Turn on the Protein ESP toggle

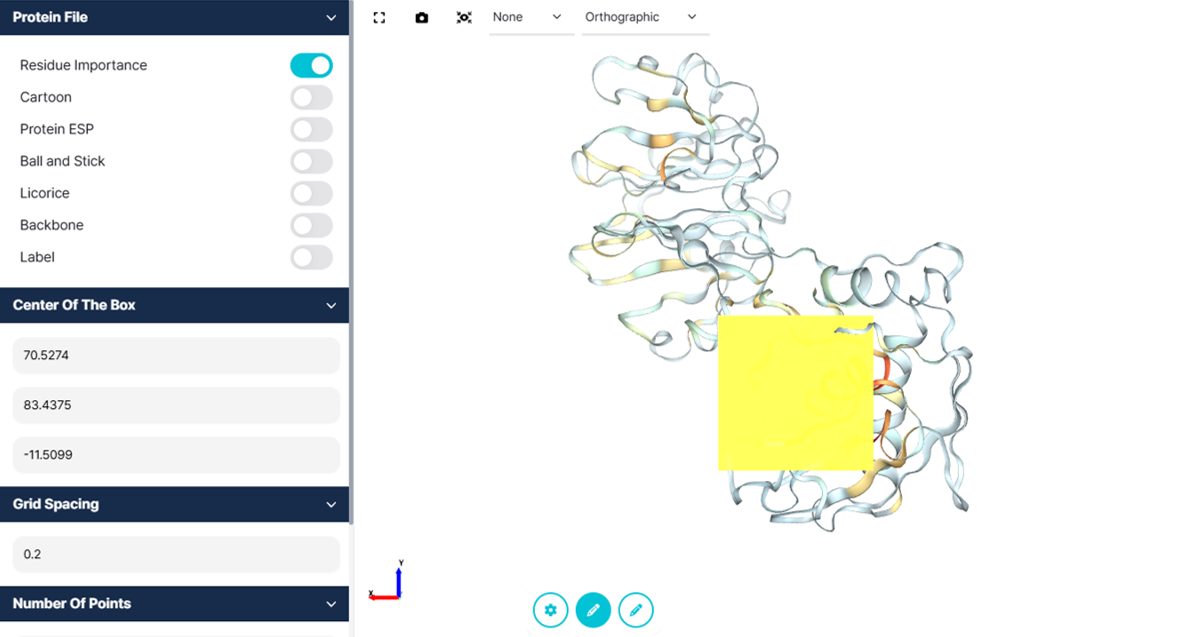click(x=311, y=129)
